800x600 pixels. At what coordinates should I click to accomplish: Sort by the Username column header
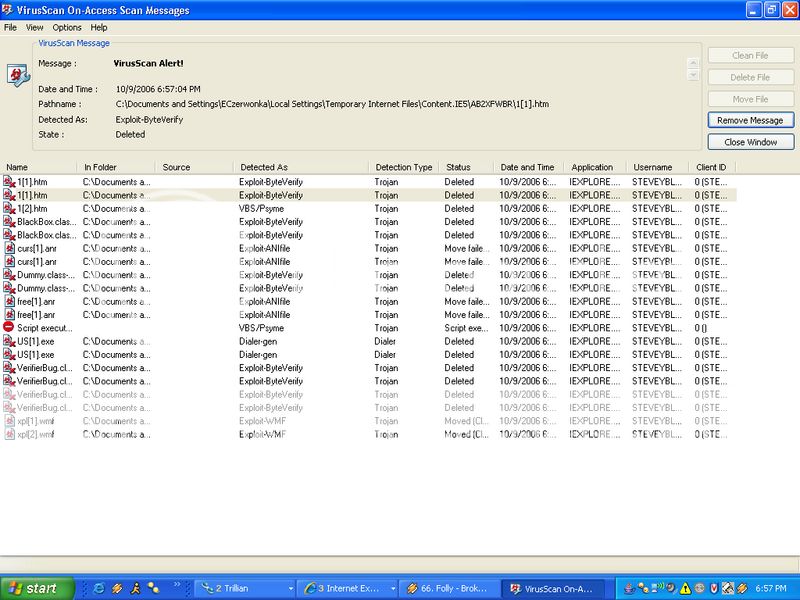click(658, 167)
